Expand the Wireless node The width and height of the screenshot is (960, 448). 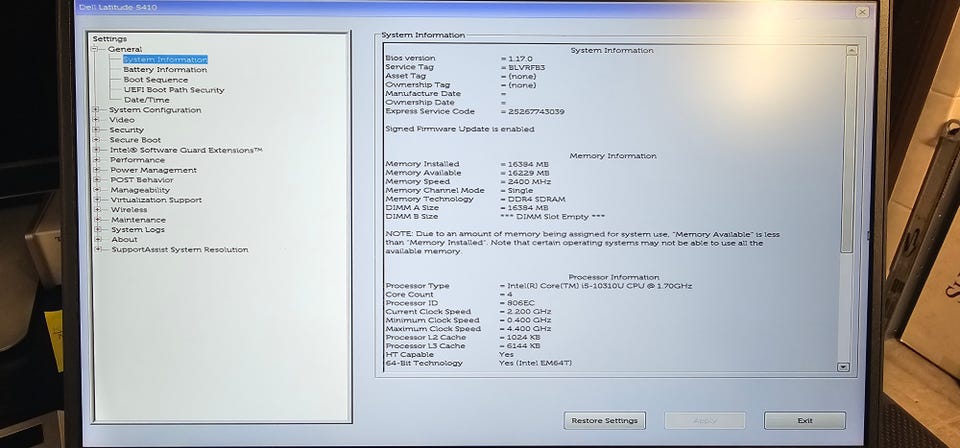pyautogui.click(x=97, y=209)
